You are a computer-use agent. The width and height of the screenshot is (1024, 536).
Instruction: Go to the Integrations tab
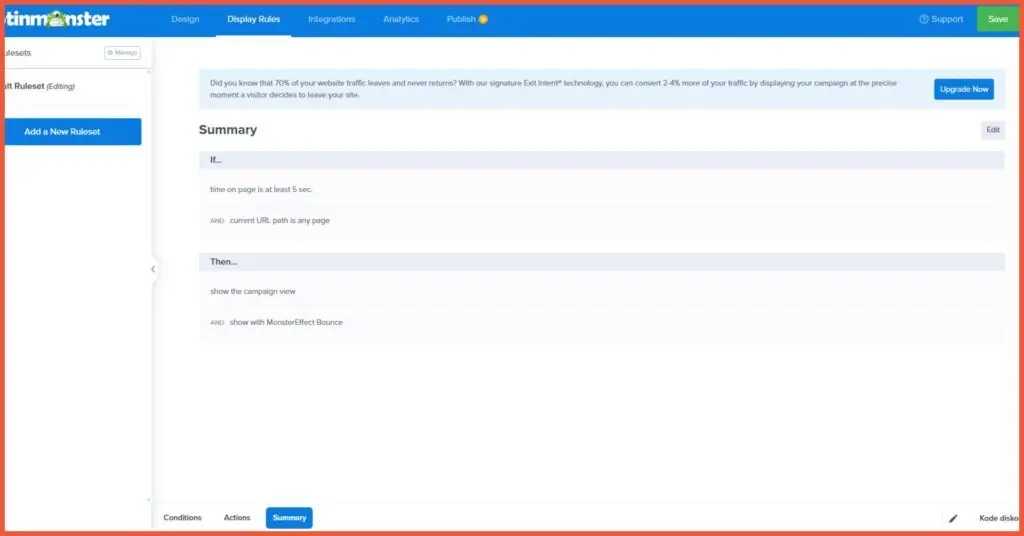click(331, 19)
